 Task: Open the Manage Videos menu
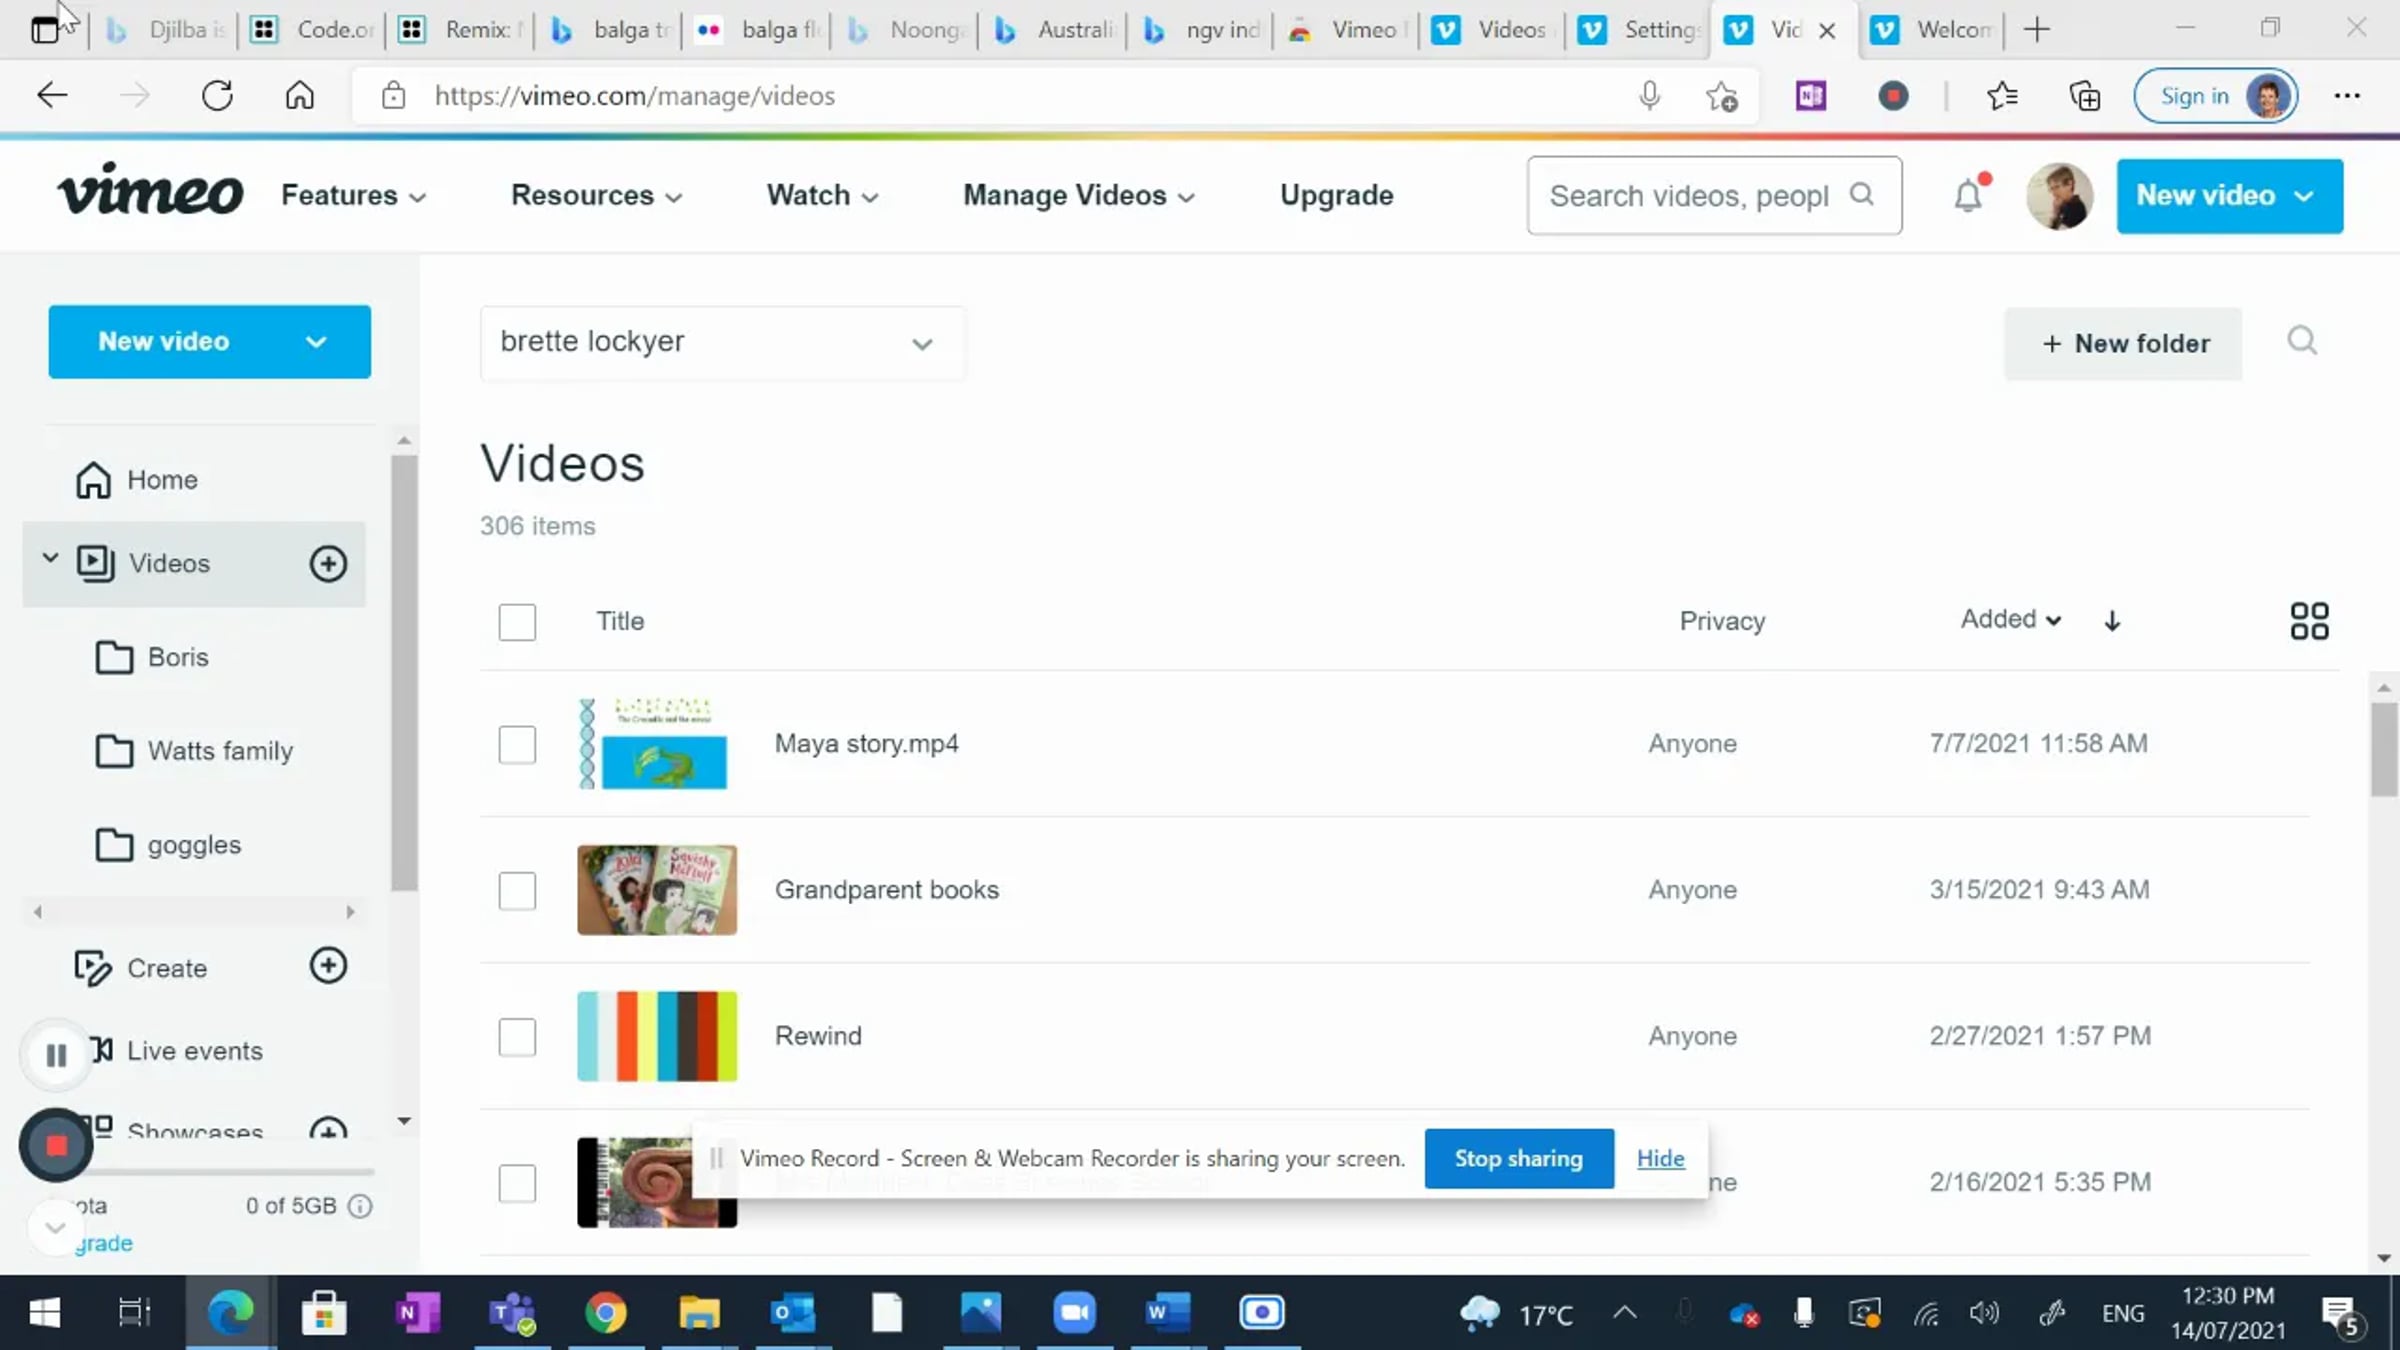click(x=1078, y=195)
